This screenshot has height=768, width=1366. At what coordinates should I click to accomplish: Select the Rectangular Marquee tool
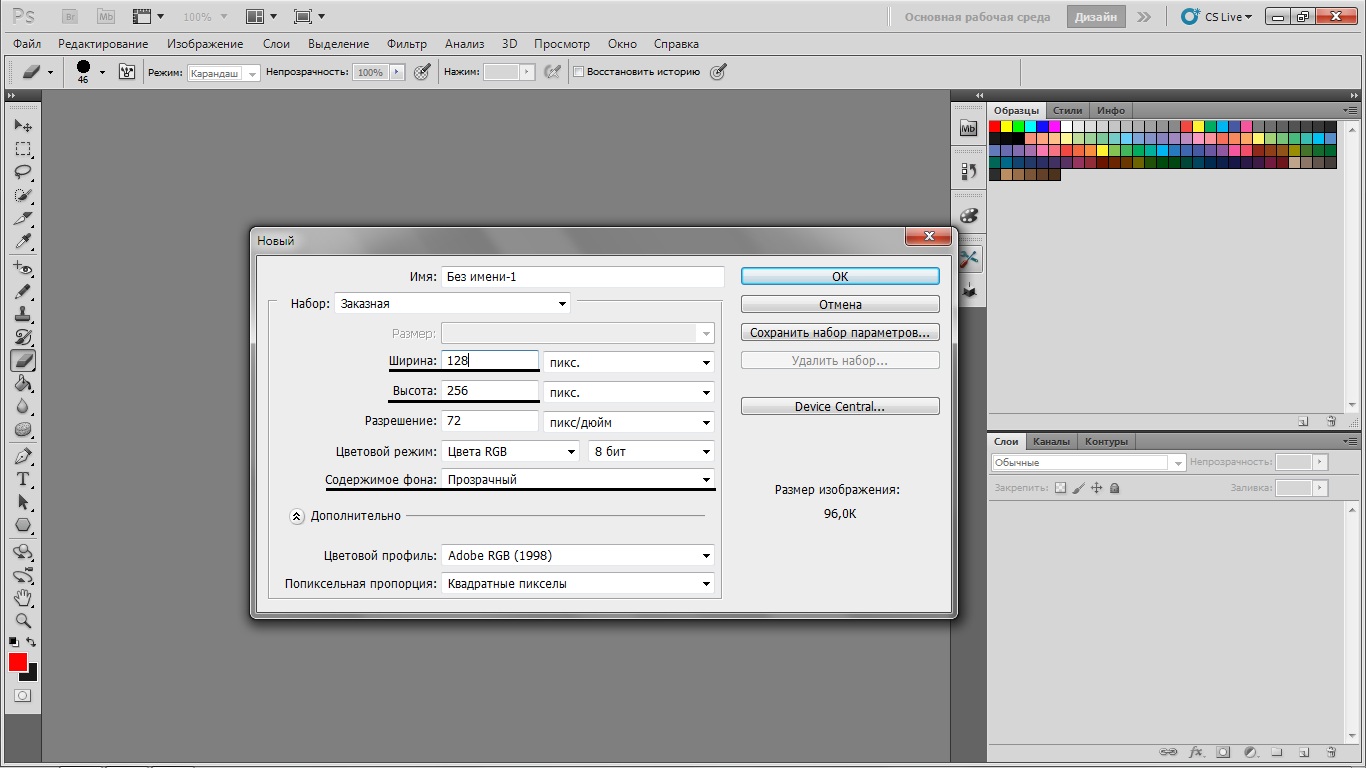(23, 149)
